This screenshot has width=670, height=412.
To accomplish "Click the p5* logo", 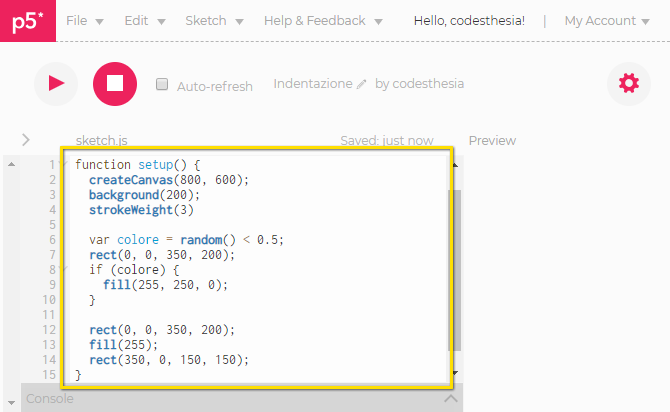I will click(27, 21).
